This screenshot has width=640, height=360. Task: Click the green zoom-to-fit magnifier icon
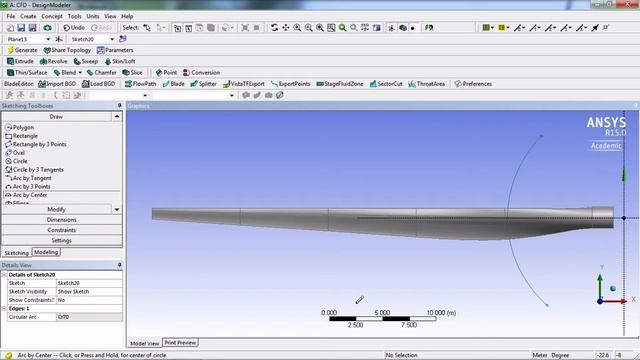[342, 28]
